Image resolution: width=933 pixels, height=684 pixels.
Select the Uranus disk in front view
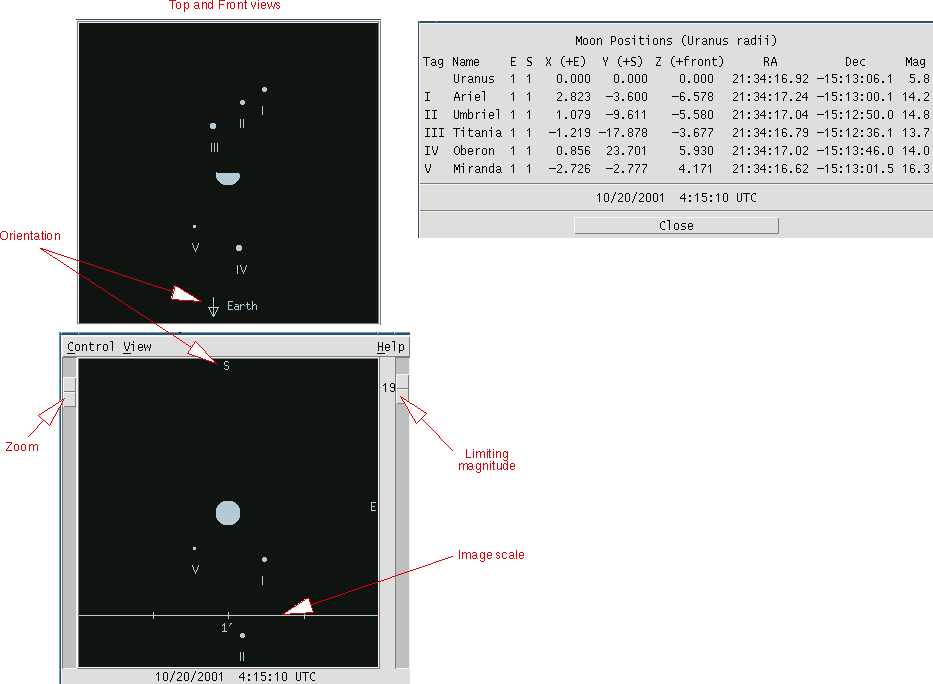point(228,513)
